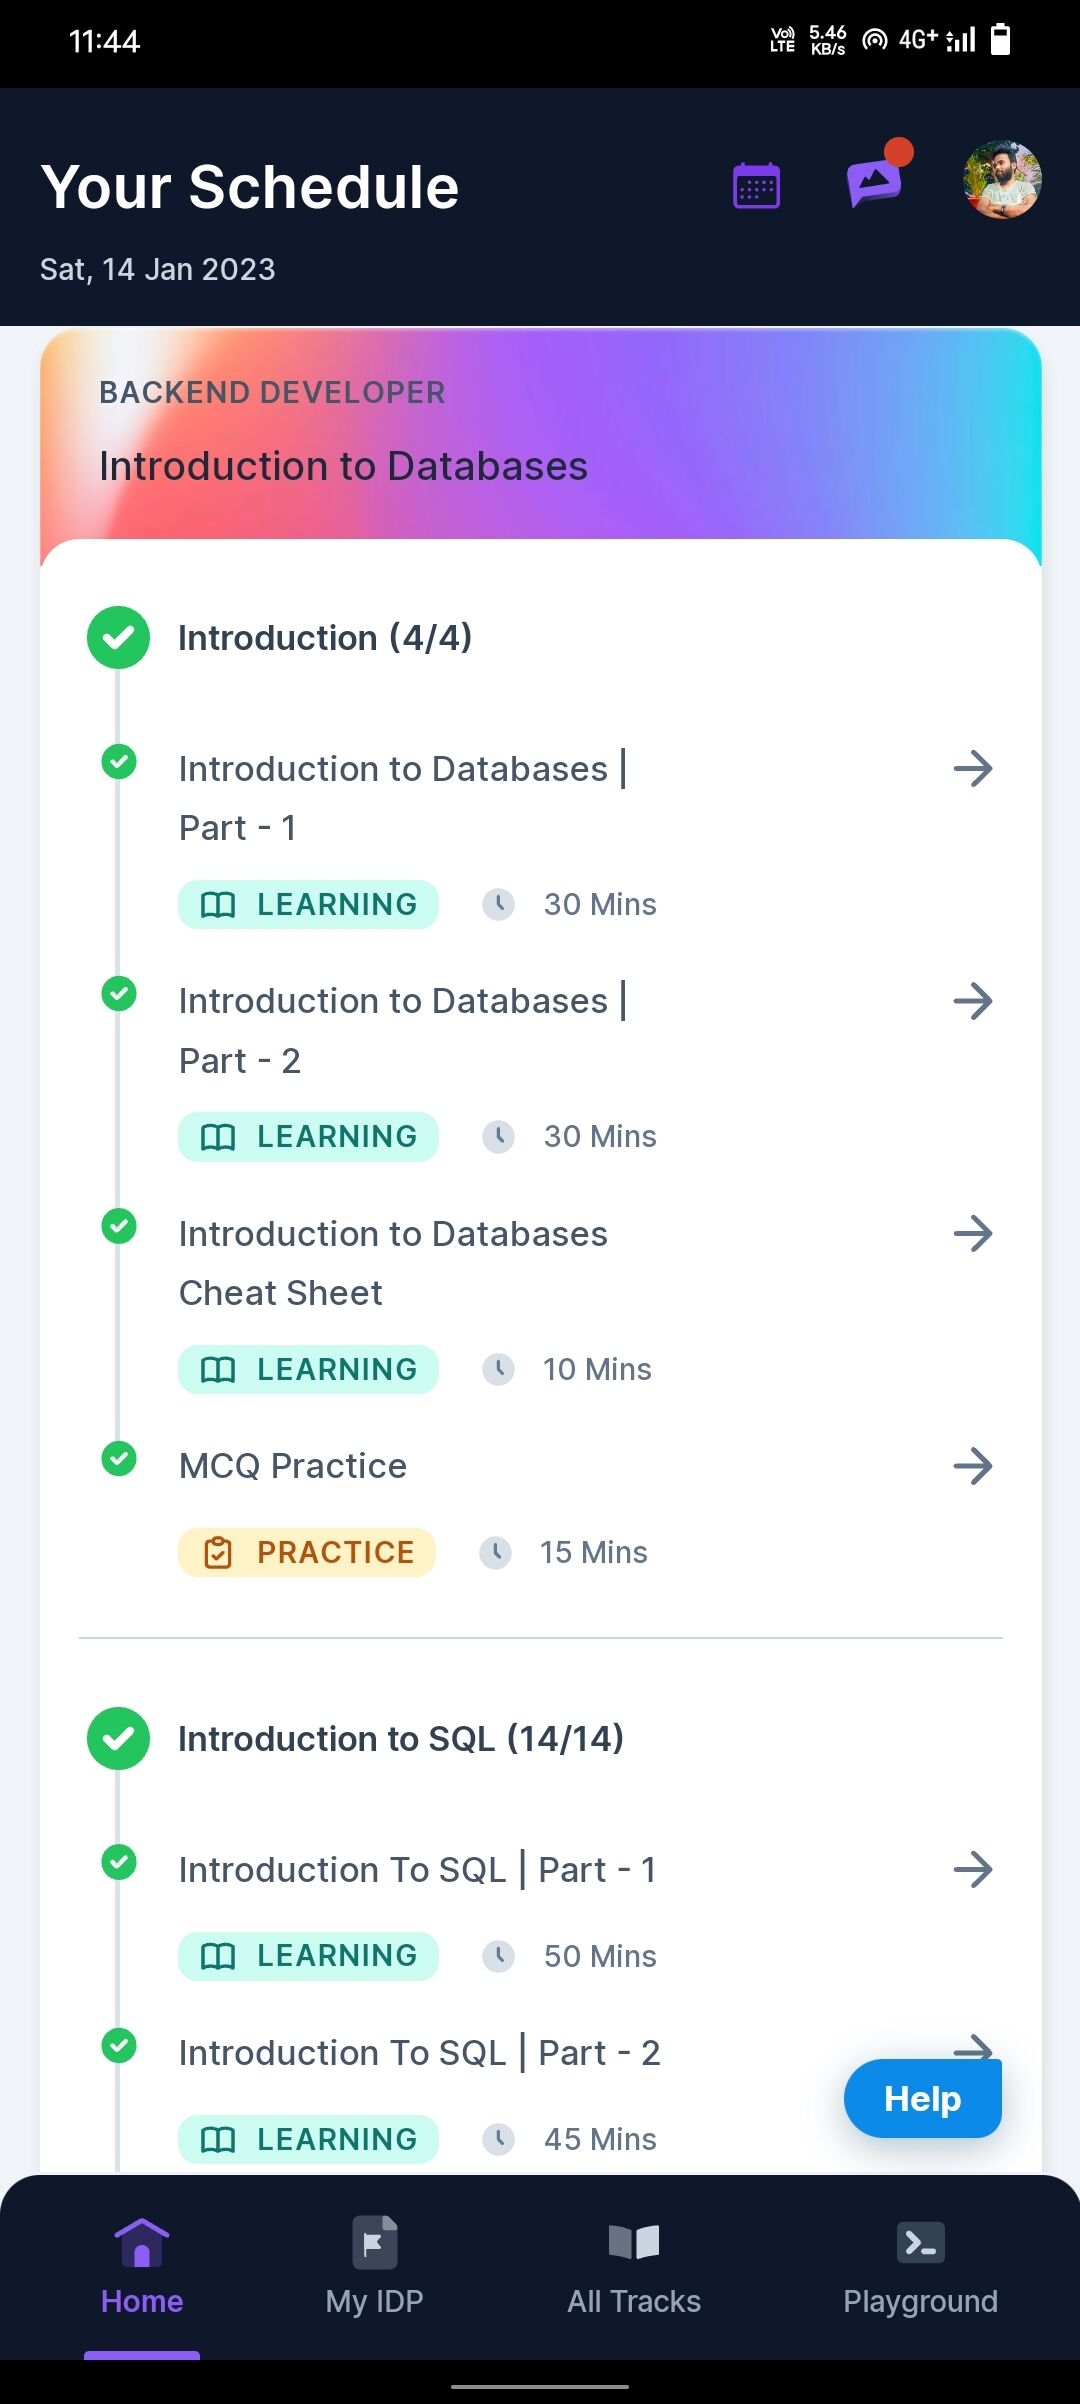Tap the user profile picture
The width and height of the screenshot is (1080, 2404).
(x=1002, y=180)
